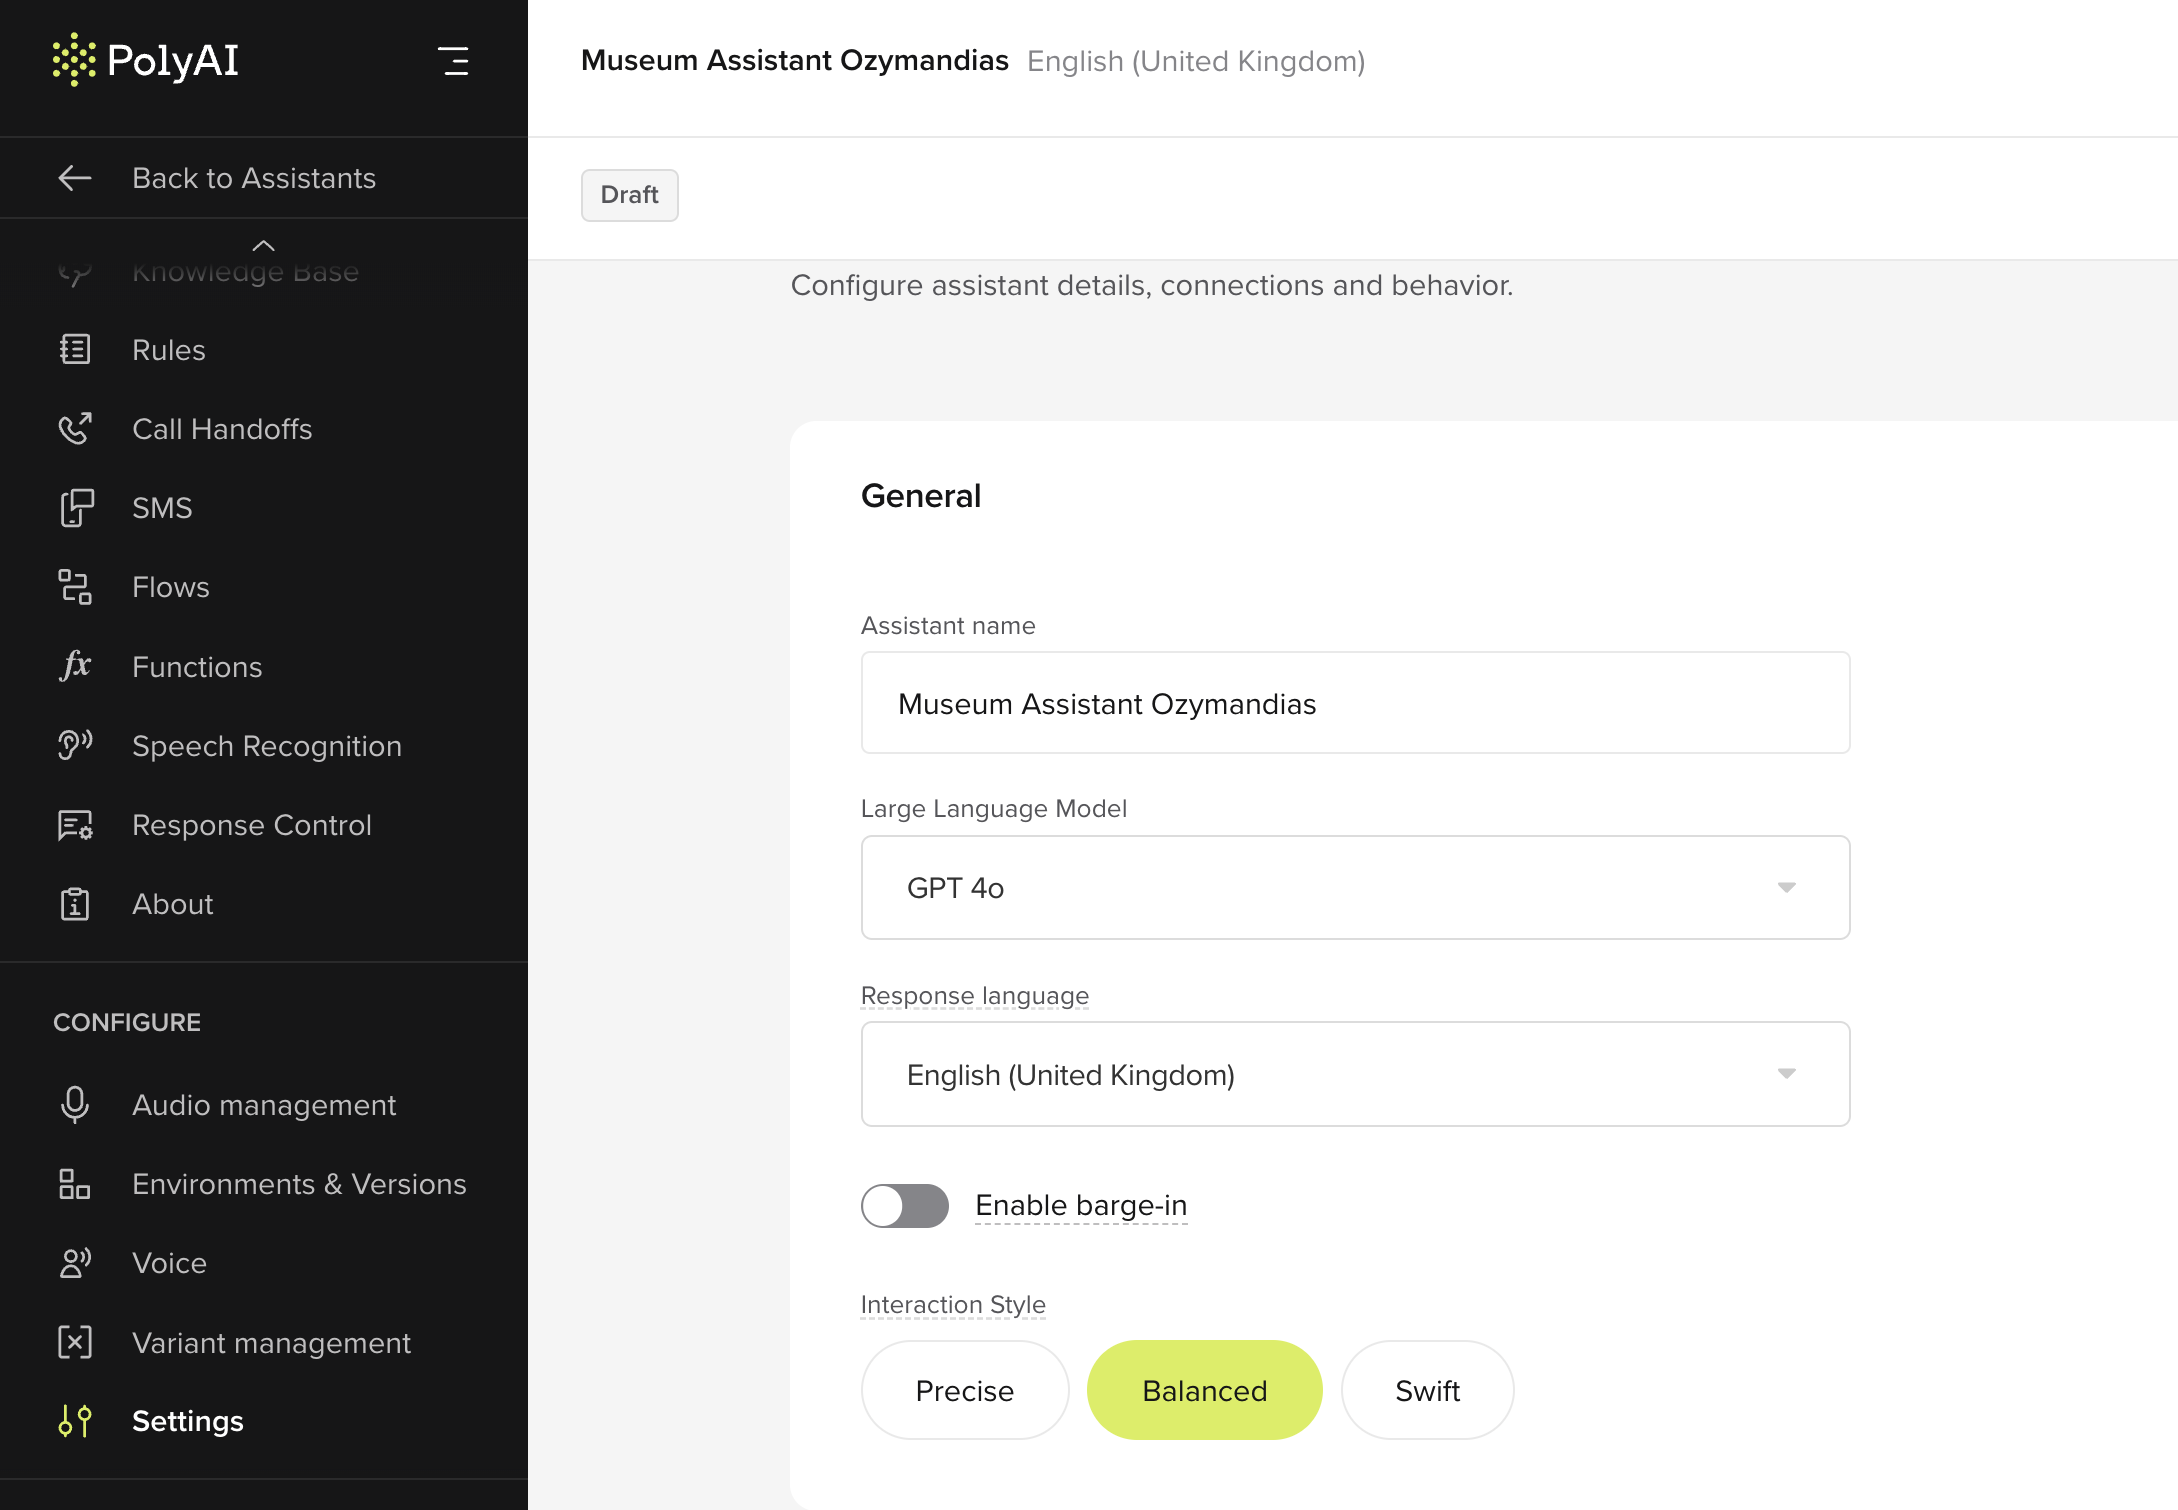Viewport: 2178px width, 1510px height.
Task: Select the Precise interaction style
Action: coord(965,1391)
